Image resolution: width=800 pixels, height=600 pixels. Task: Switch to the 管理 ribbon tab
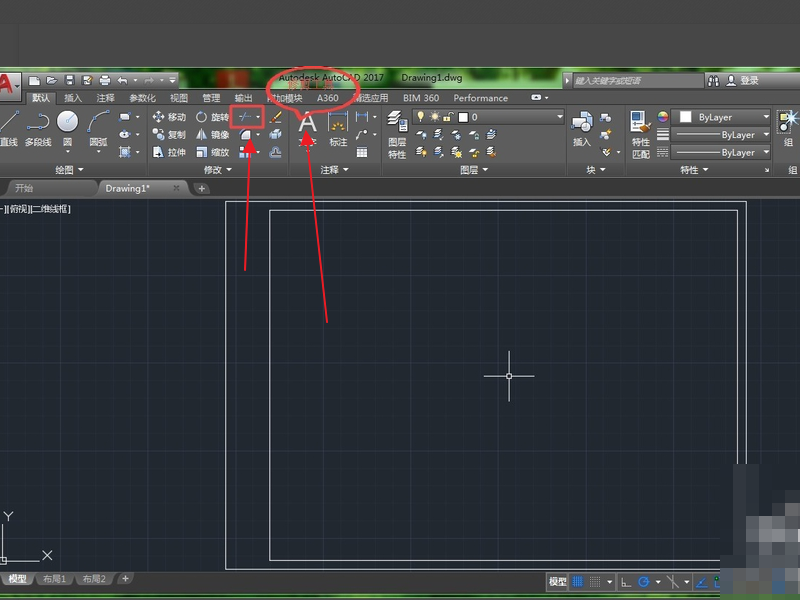[x=211, y=98]
